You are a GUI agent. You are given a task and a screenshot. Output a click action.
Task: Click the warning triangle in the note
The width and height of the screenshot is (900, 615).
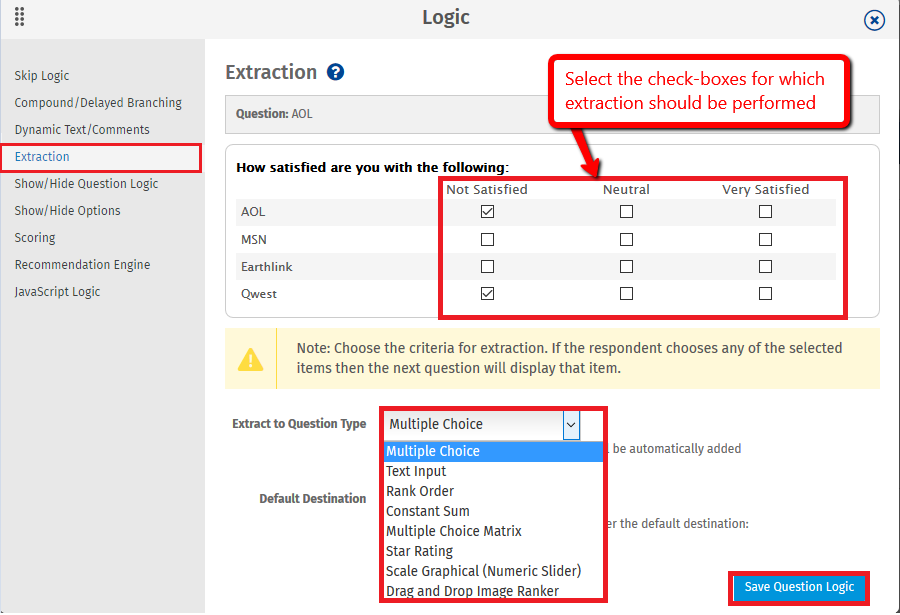(251, 360)
